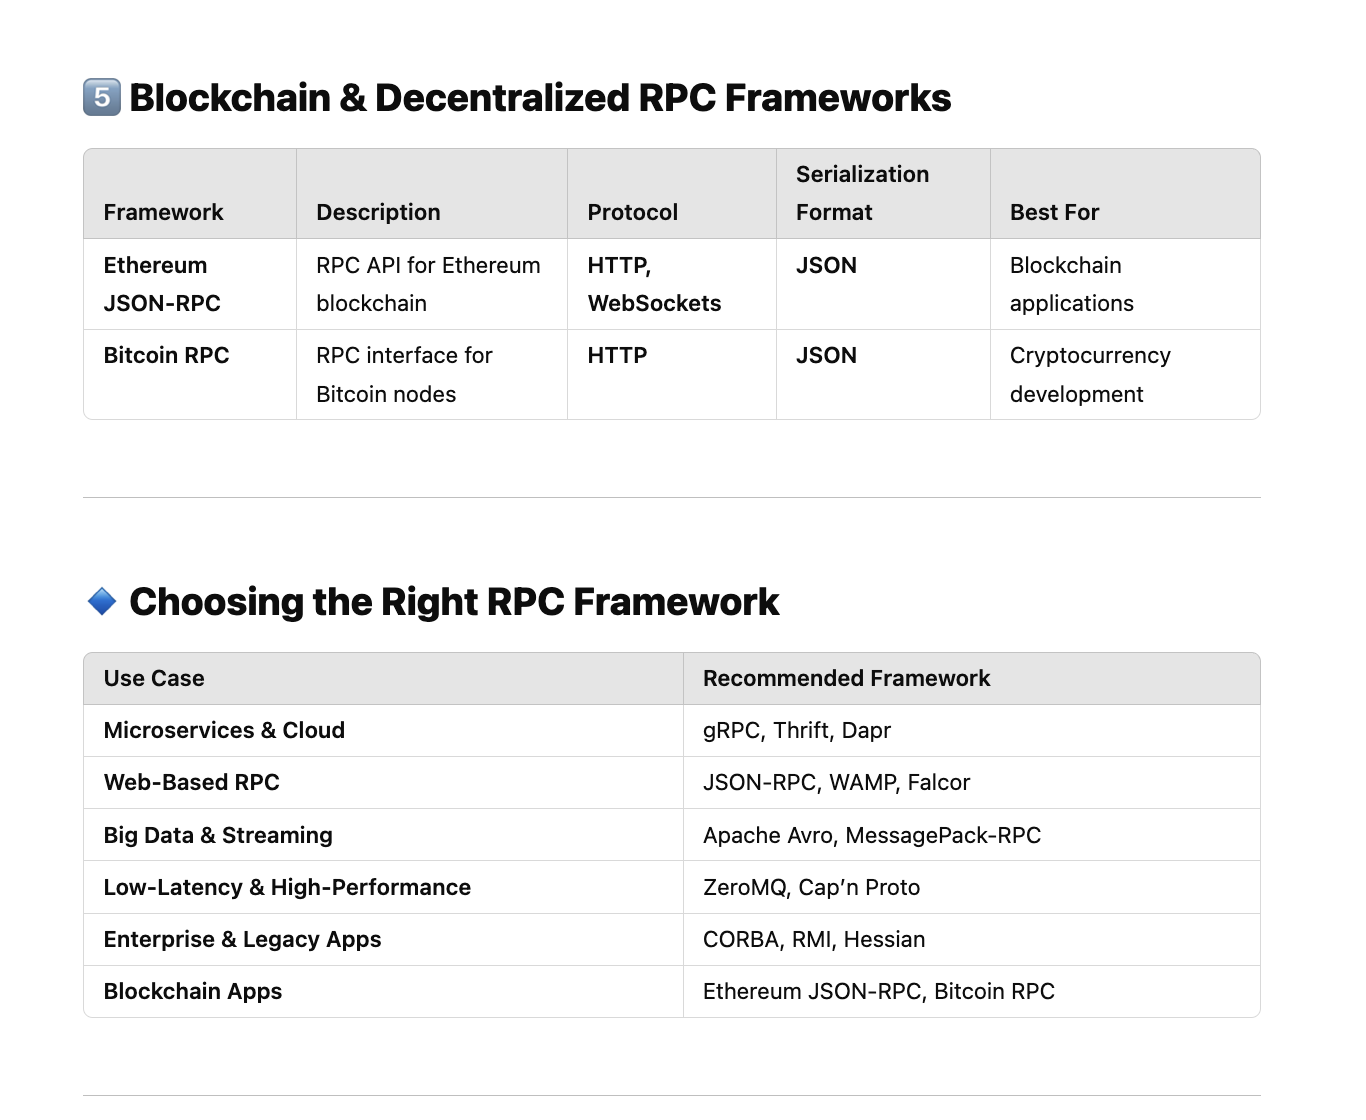Click the CORBA, RMI, Hessian cell
Viewport: 1366px width, 1120px height.
(813, 939)
